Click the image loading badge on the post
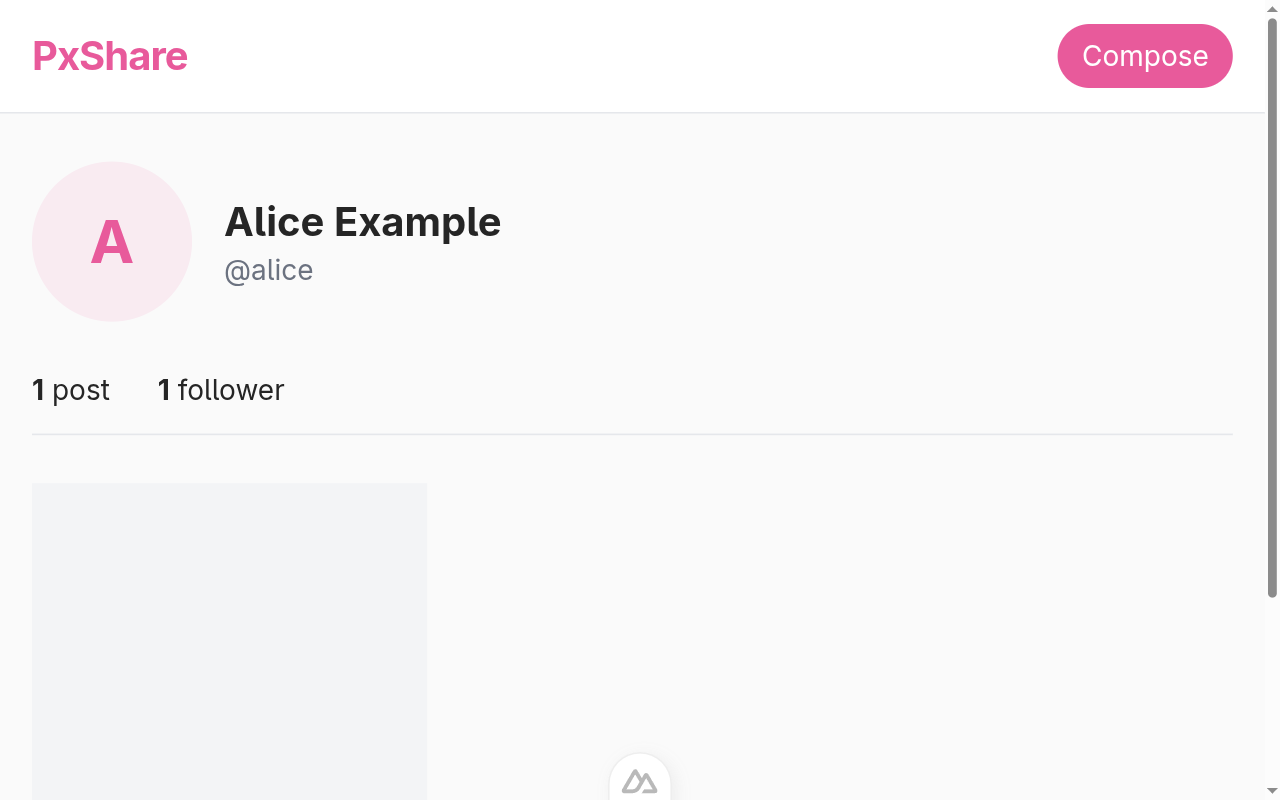This screenshot has width=1280, height=800. 639,783
